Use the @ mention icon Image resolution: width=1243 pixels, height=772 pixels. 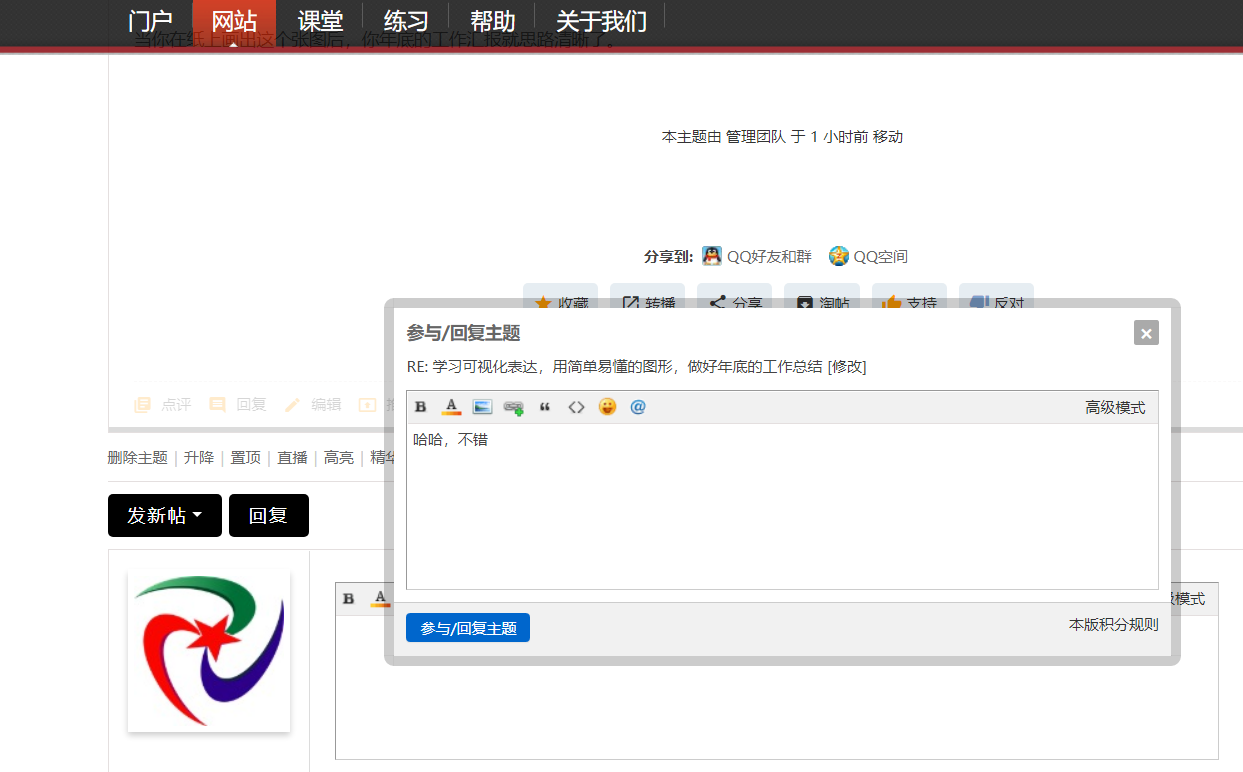637,406
